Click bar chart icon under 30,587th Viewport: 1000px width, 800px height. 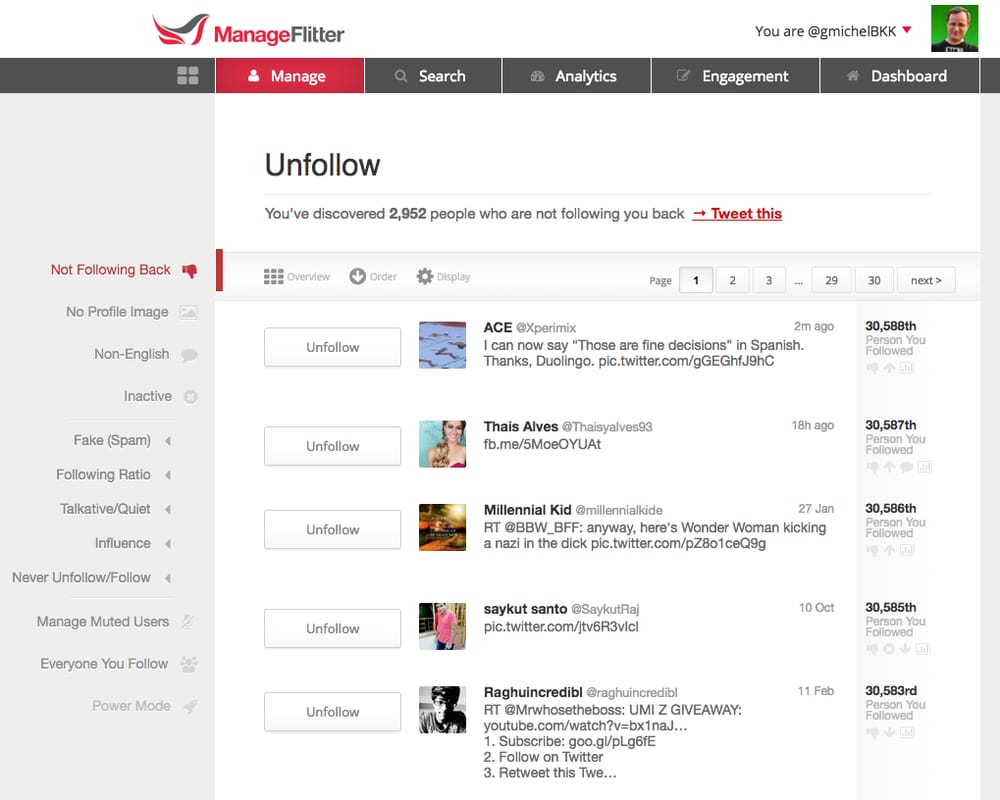pos(925,467)
